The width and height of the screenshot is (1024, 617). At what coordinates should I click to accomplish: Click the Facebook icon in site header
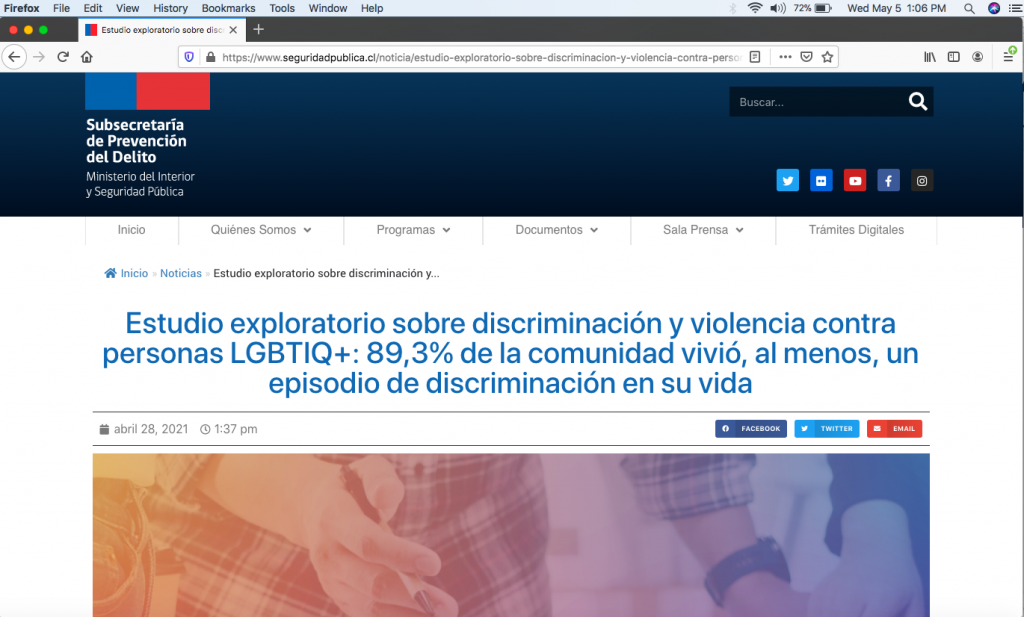(x=888, y=181)
